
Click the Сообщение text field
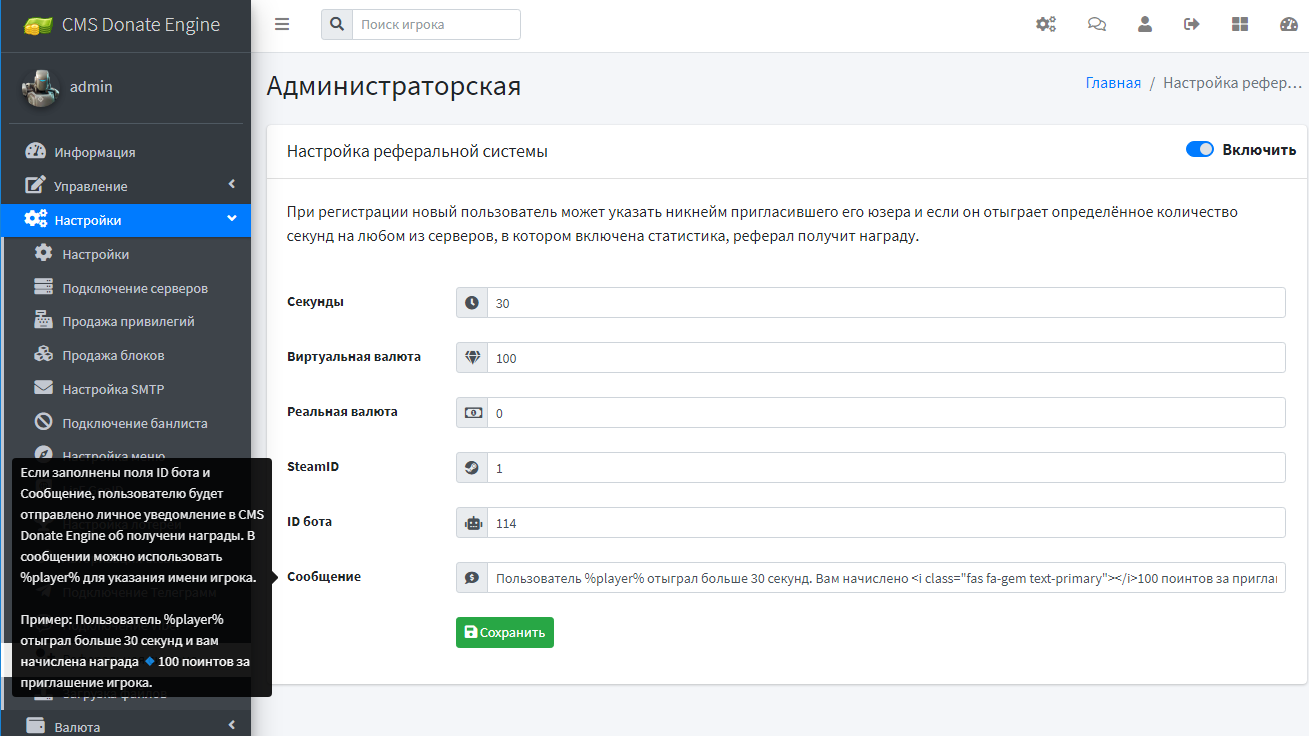885,578
